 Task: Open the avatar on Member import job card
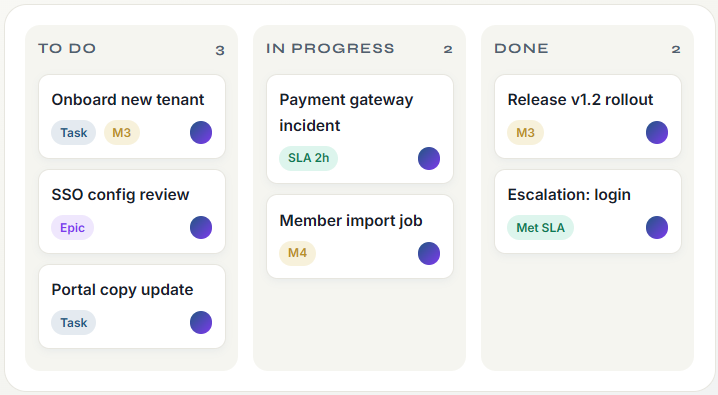(429, 254)
